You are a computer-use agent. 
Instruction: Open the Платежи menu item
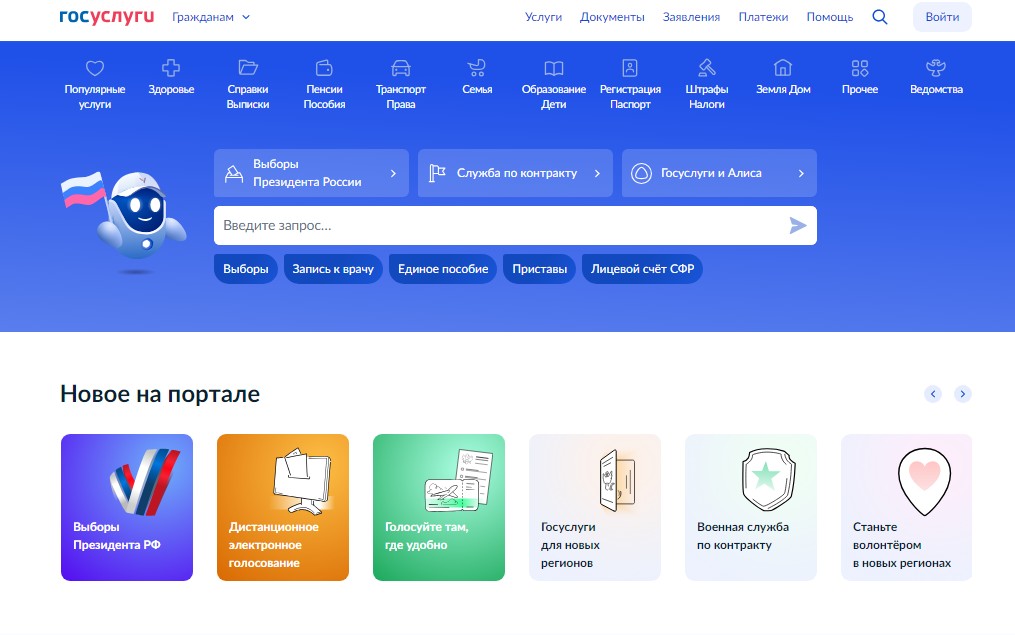[763, 17]
